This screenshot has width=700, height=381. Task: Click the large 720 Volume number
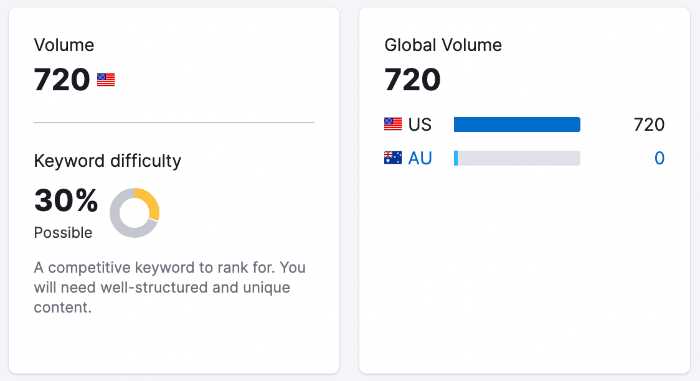(62, 80)
